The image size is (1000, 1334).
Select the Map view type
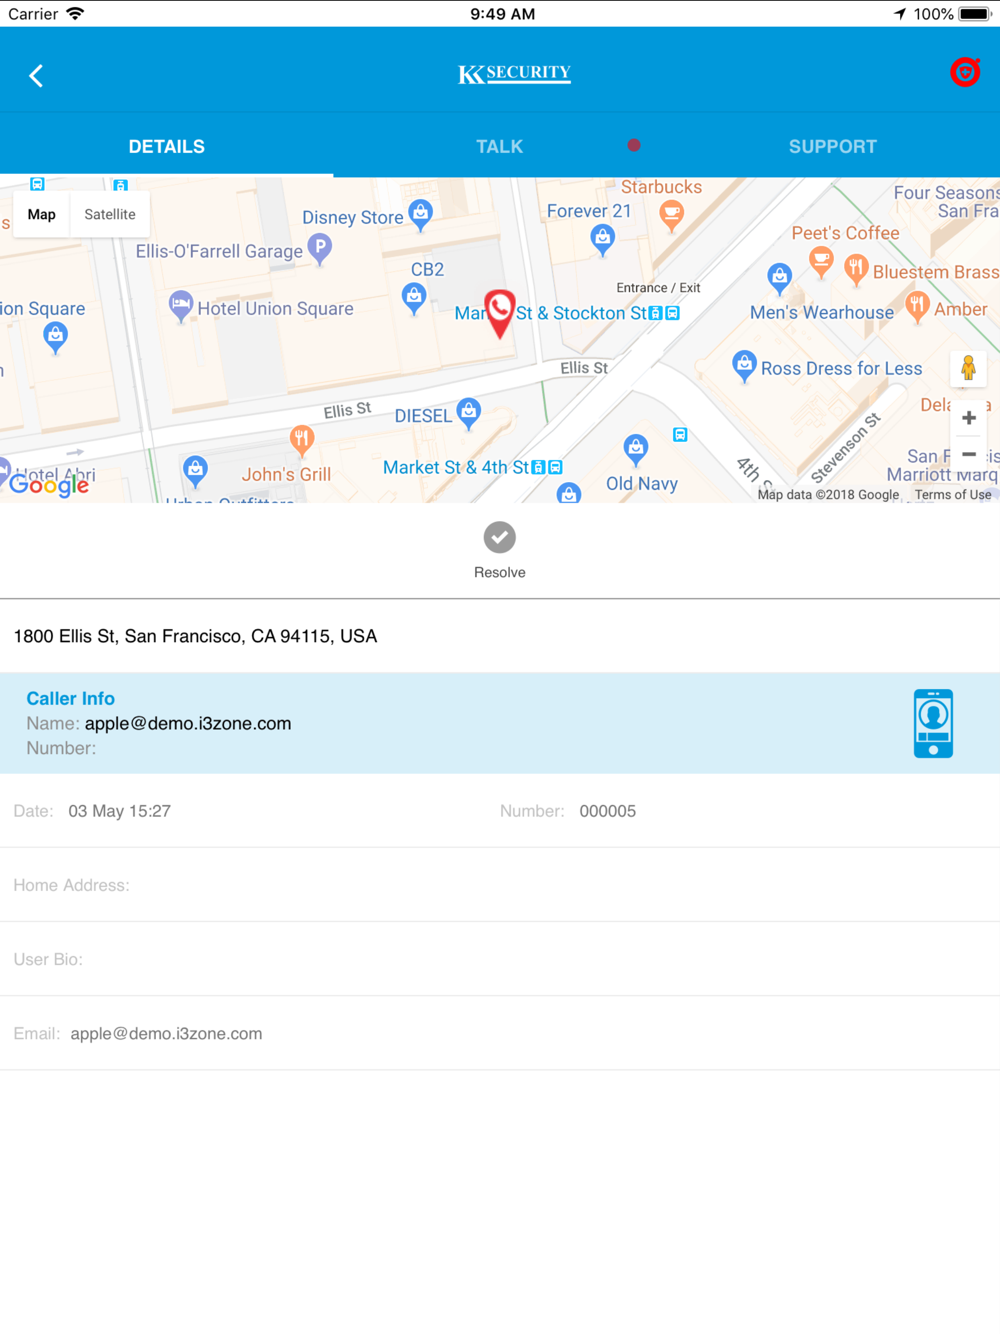tap(41, 214)
